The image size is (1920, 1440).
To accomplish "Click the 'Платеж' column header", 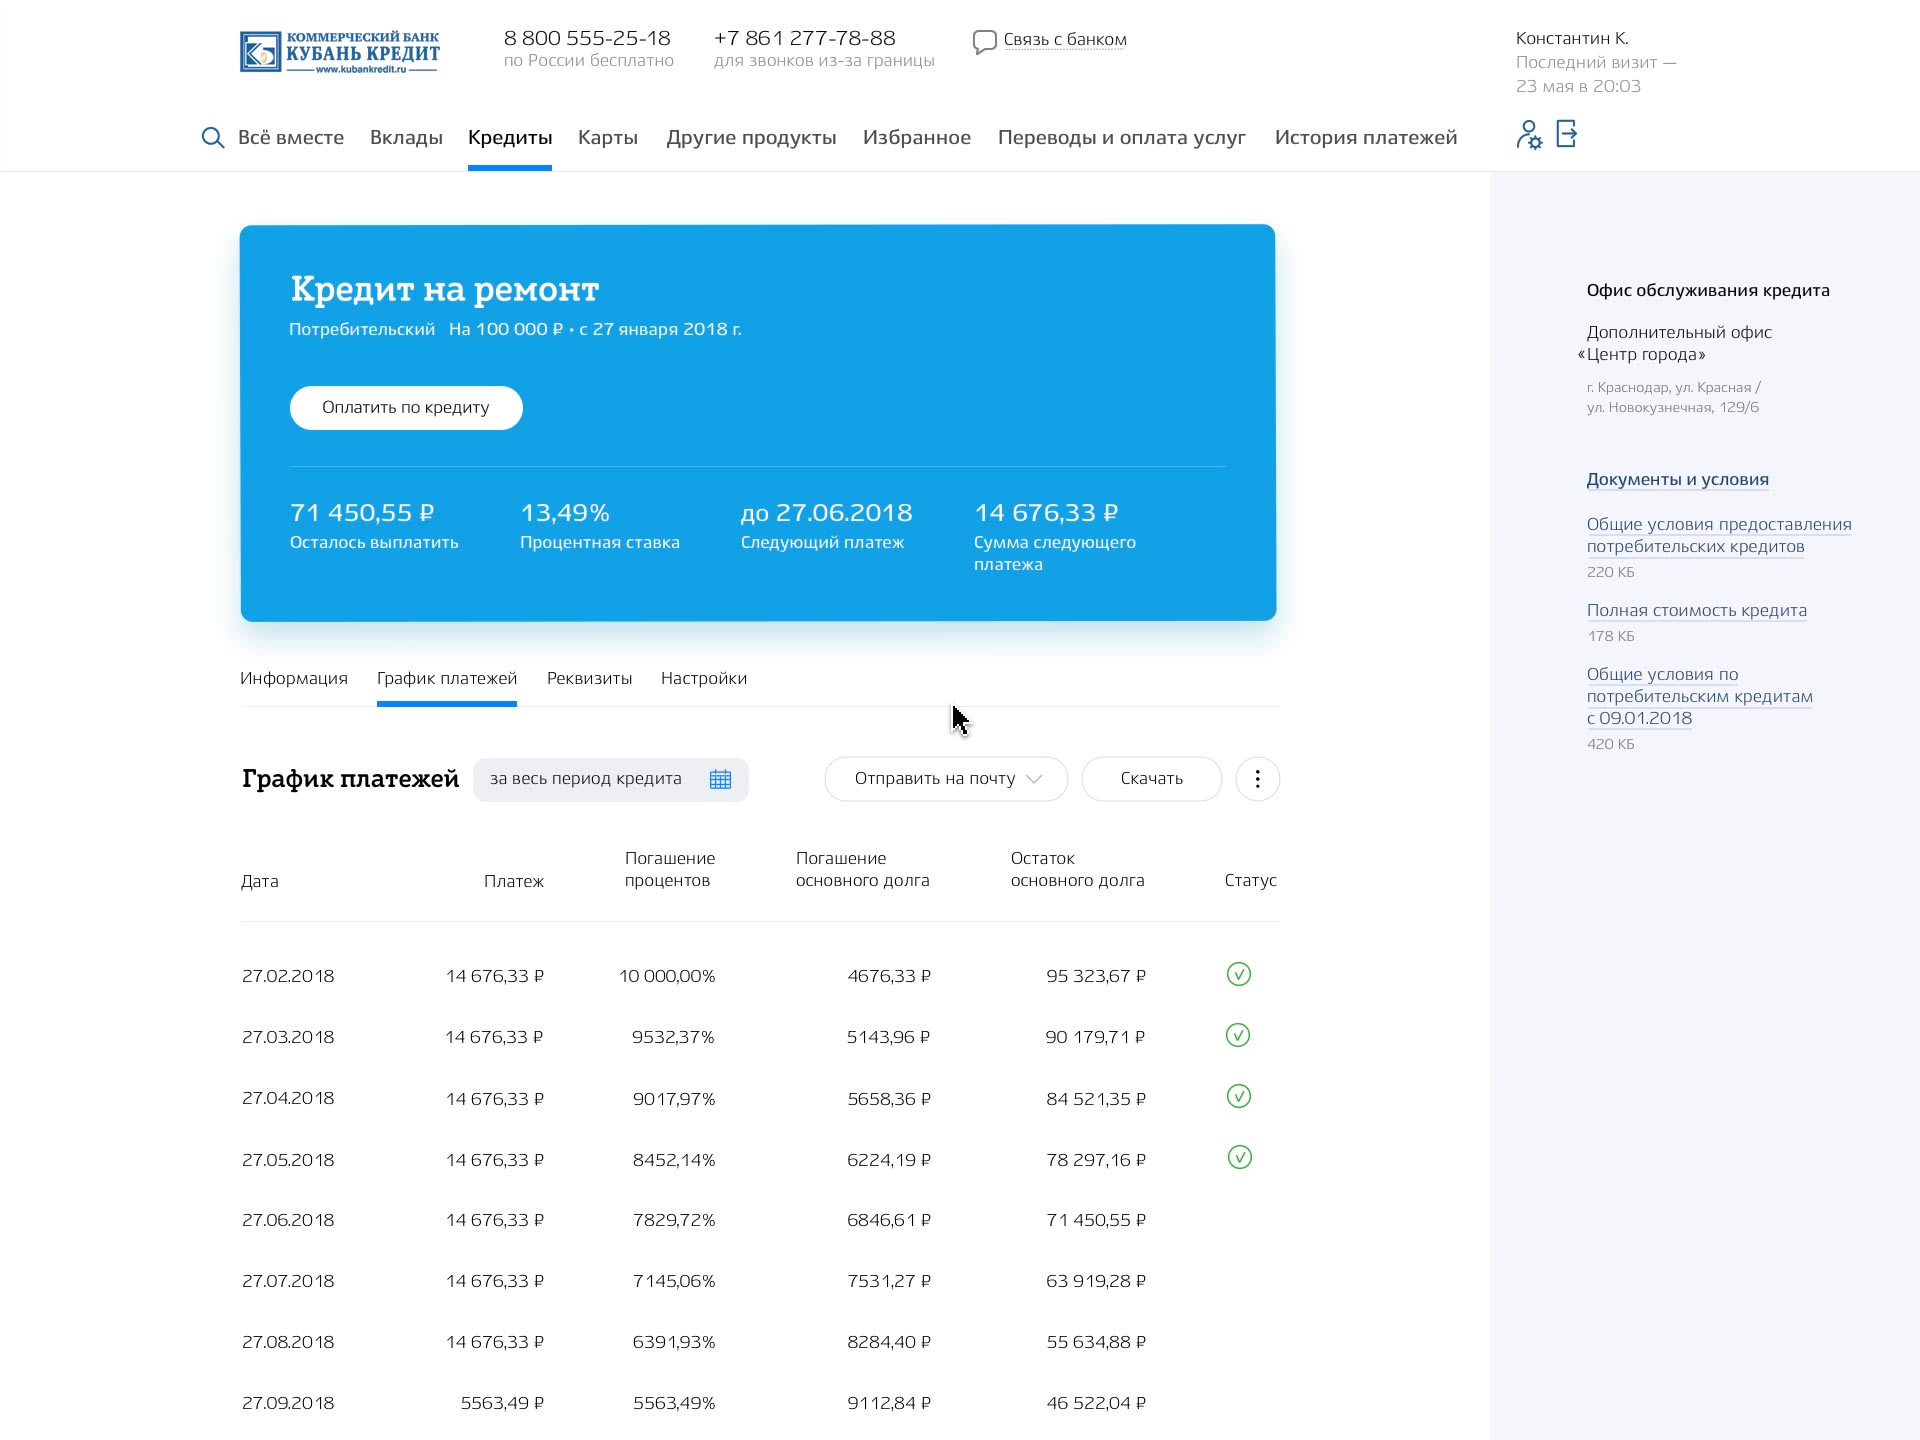I will [x=514, y=881].
